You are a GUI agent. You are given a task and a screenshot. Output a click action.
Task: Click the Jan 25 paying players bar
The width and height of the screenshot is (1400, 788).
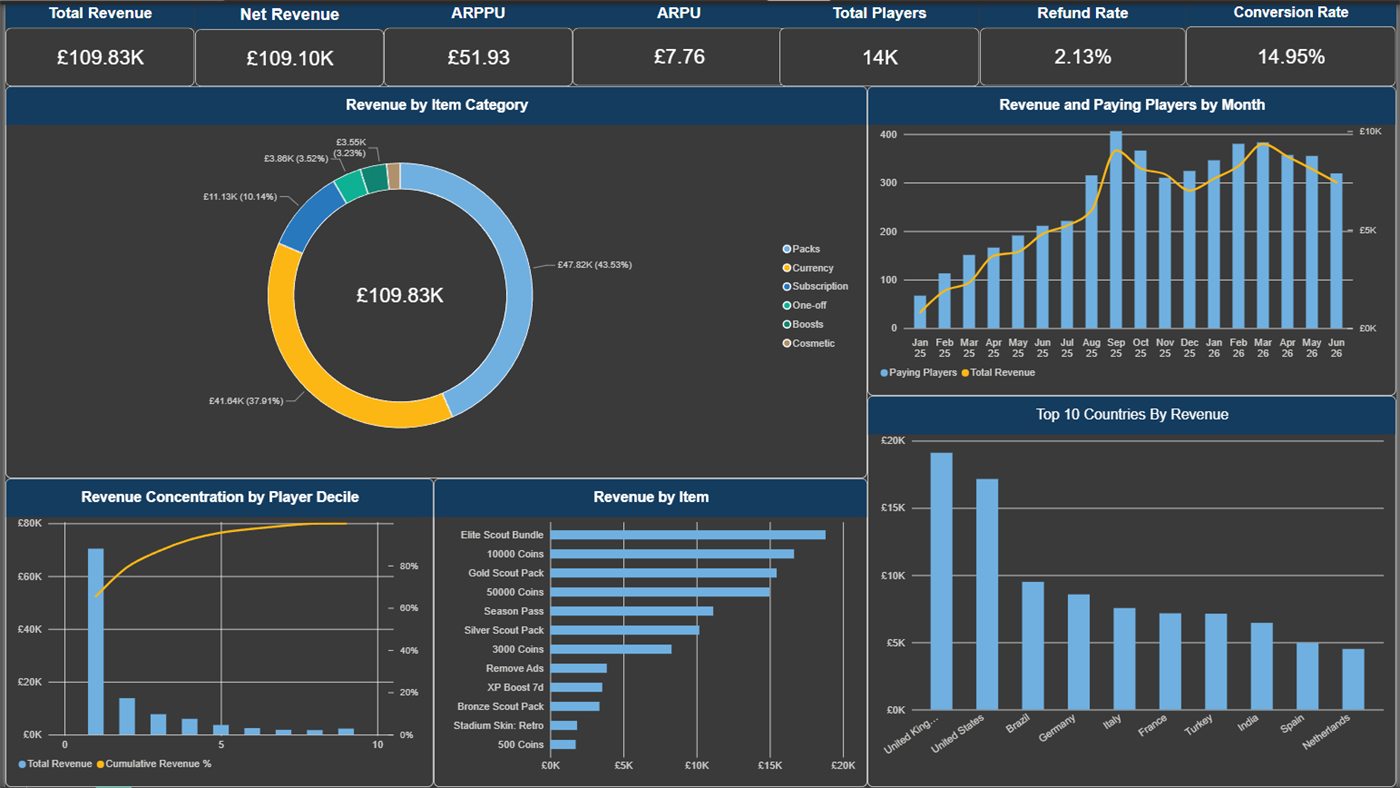pyautogui.click(x=920, y=312)
